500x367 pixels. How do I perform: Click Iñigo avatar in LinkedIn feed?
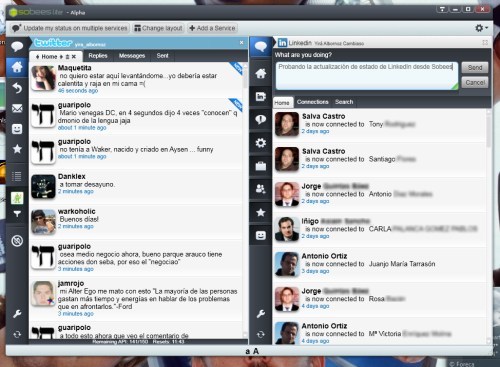click(x=287, y=229)
